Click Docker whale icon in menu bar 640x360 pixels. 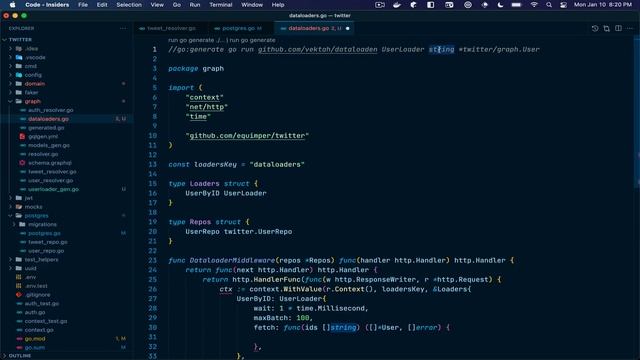[397, 5]
